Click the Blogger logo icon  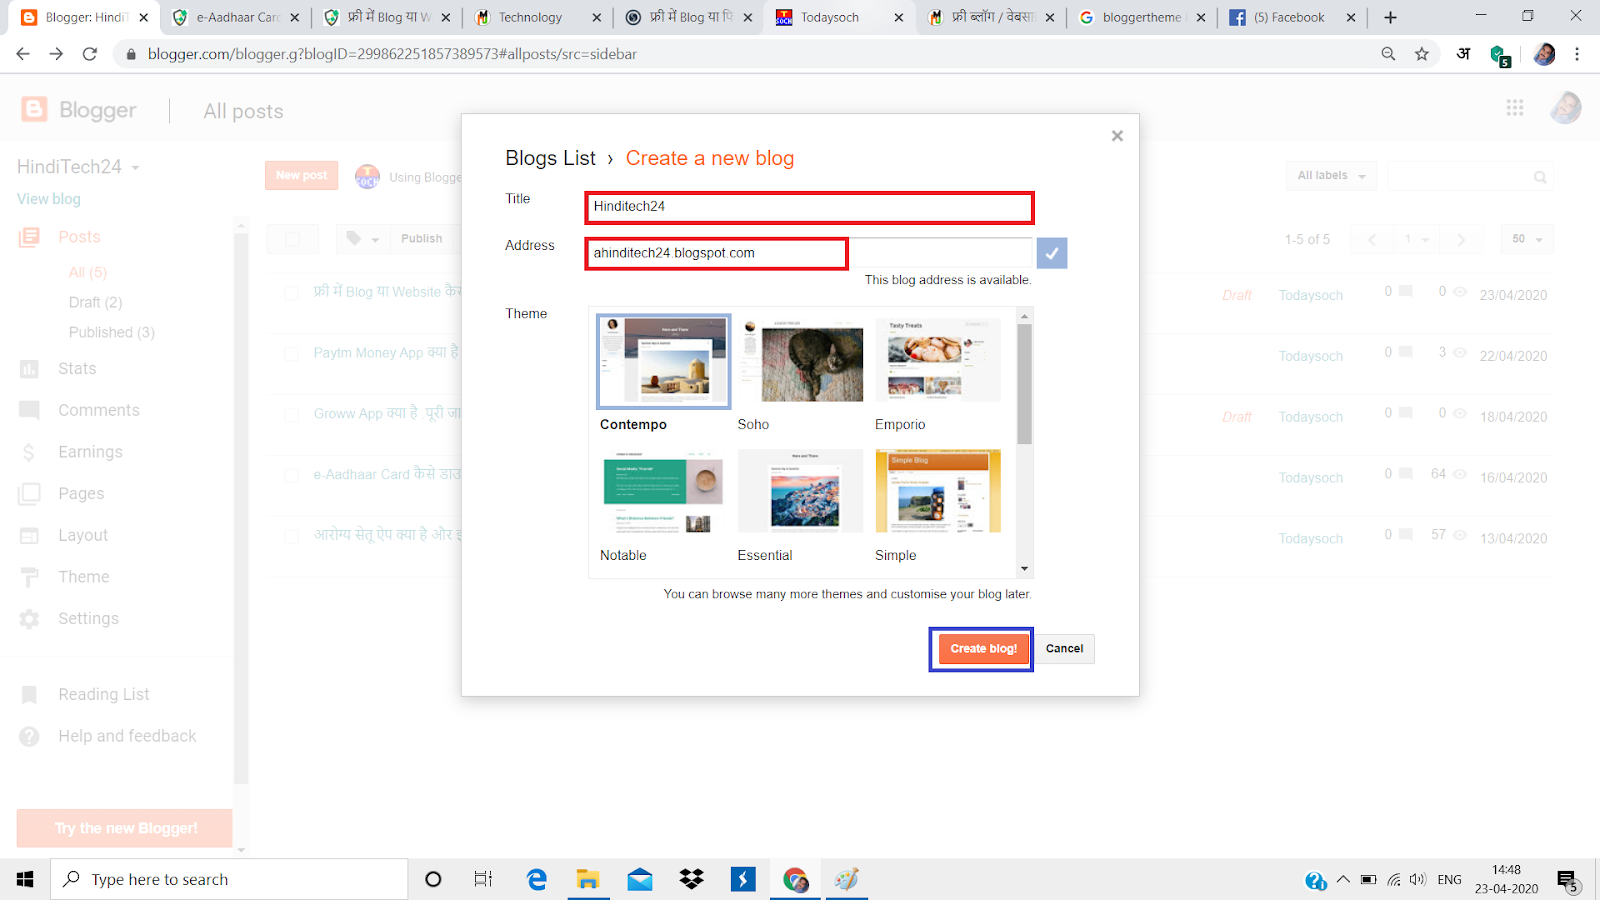35,109
